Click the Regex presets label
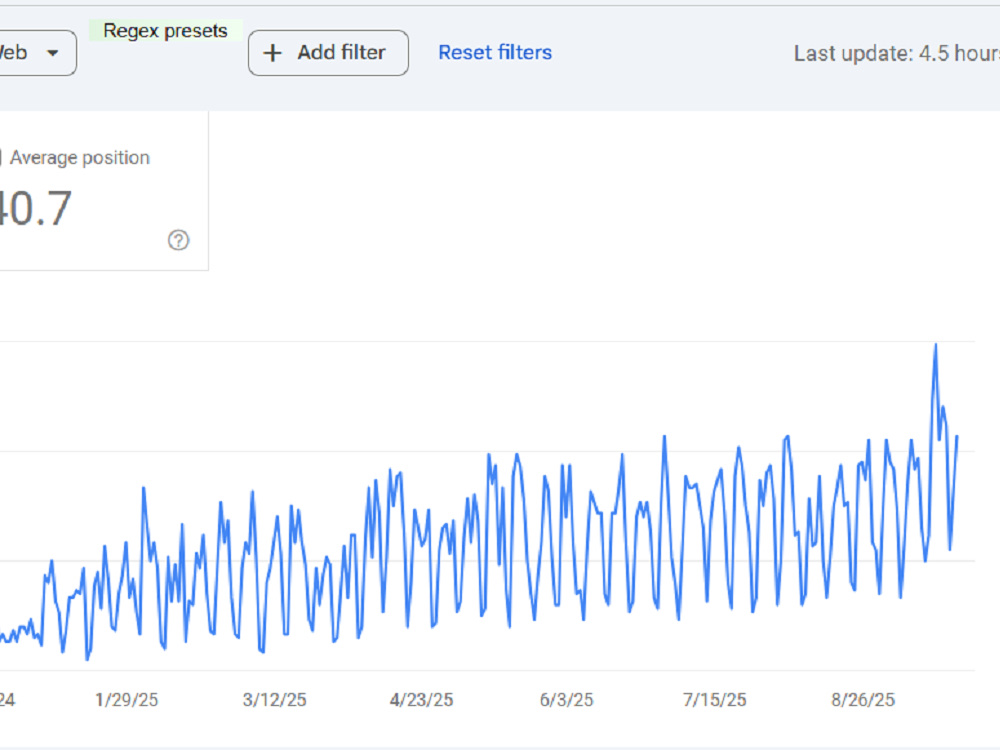The image size is (1000, 750). point(165,31)
